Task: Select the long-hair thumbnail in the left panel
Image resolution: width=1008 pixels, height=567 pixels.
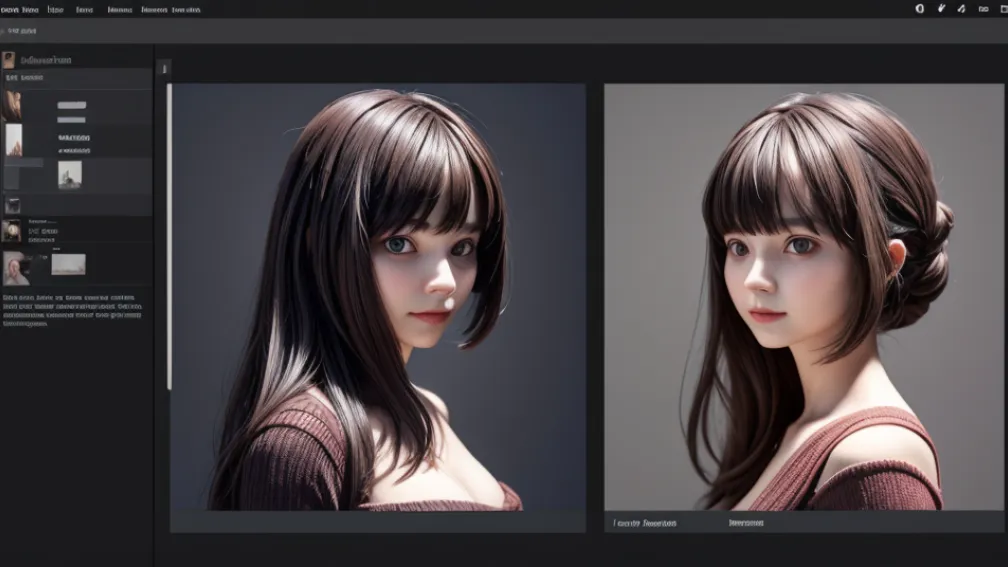Action: (12, 105)
